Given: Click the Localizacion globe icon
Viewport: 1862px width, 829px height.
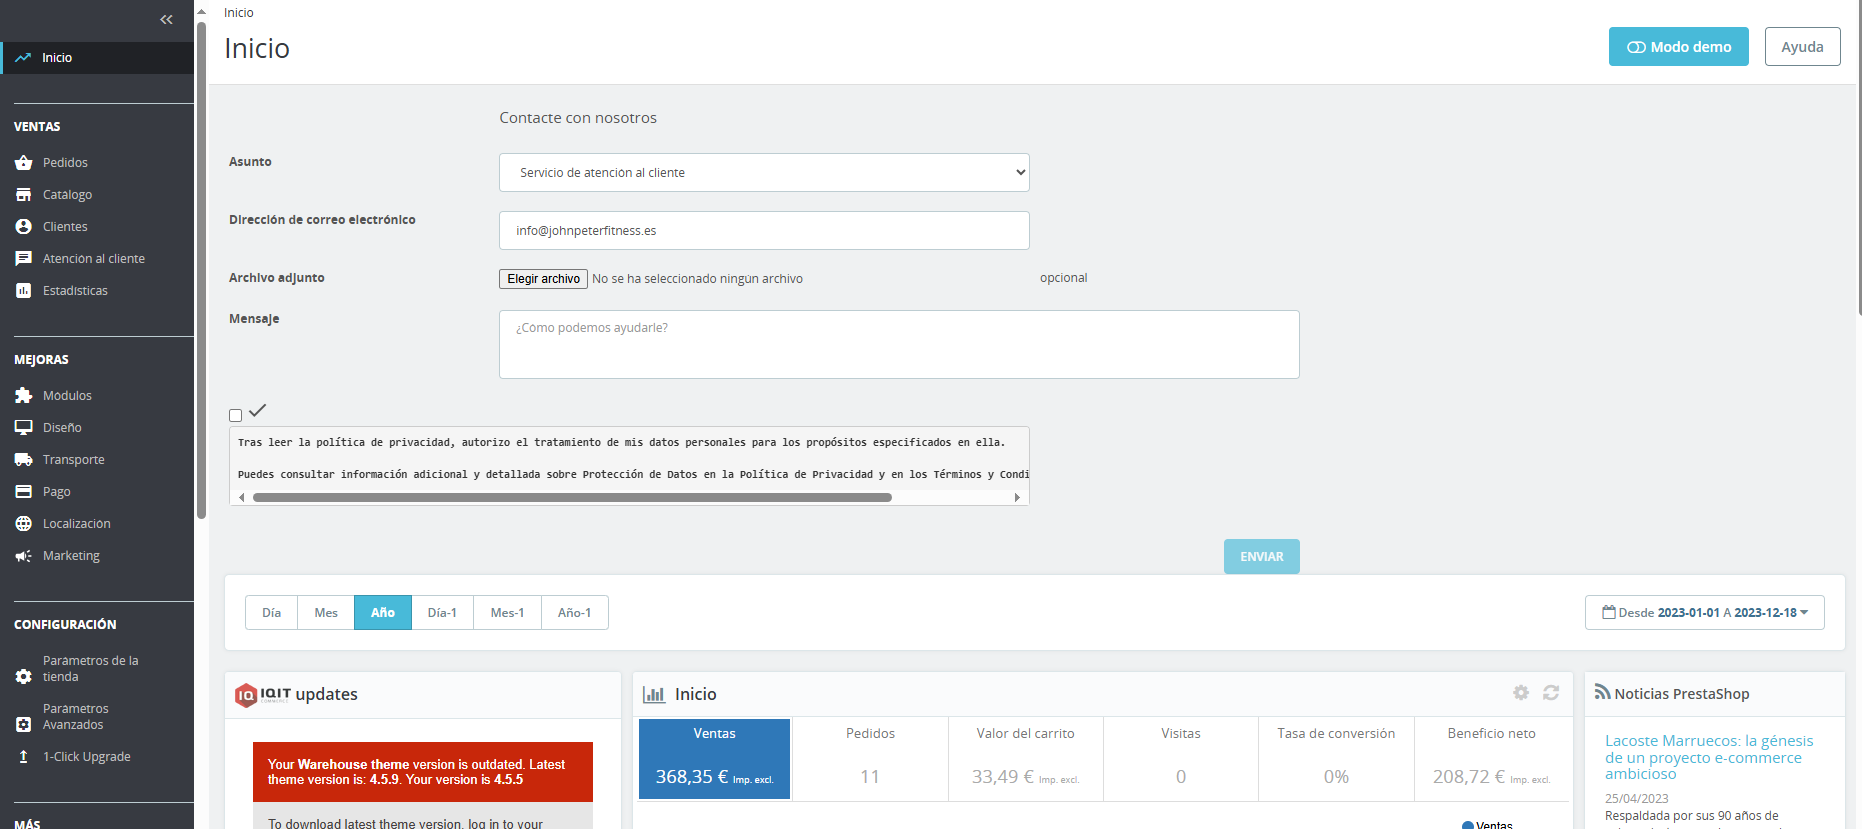Looking at the screenshot, I should [24, 524].
